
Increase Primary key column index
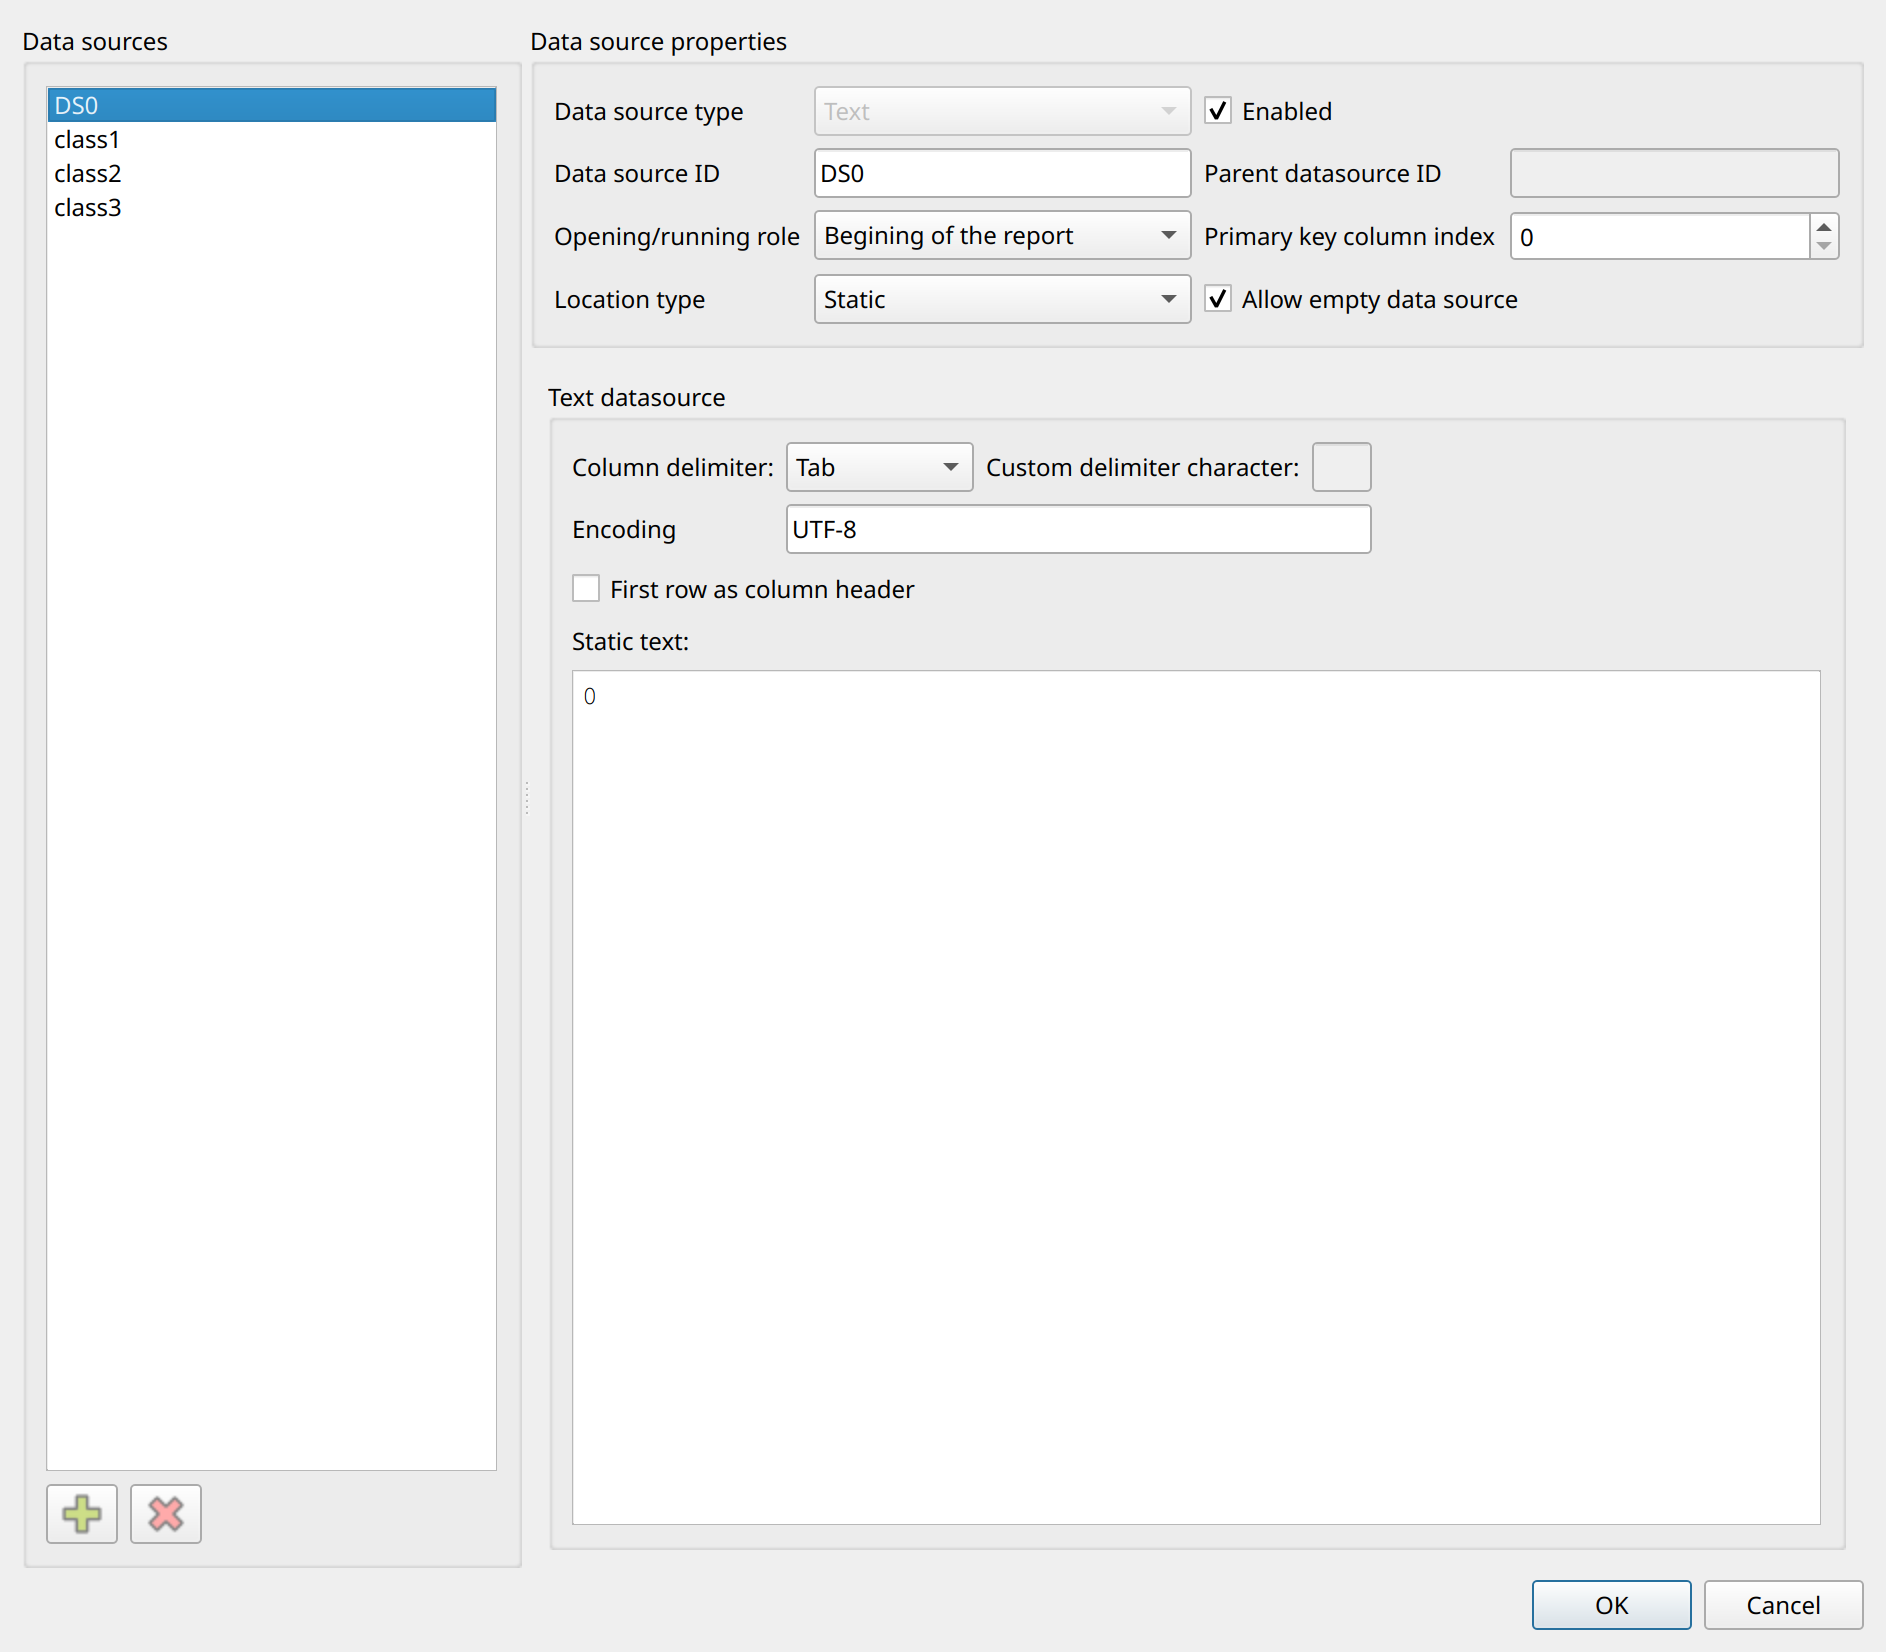point(1824,226)
